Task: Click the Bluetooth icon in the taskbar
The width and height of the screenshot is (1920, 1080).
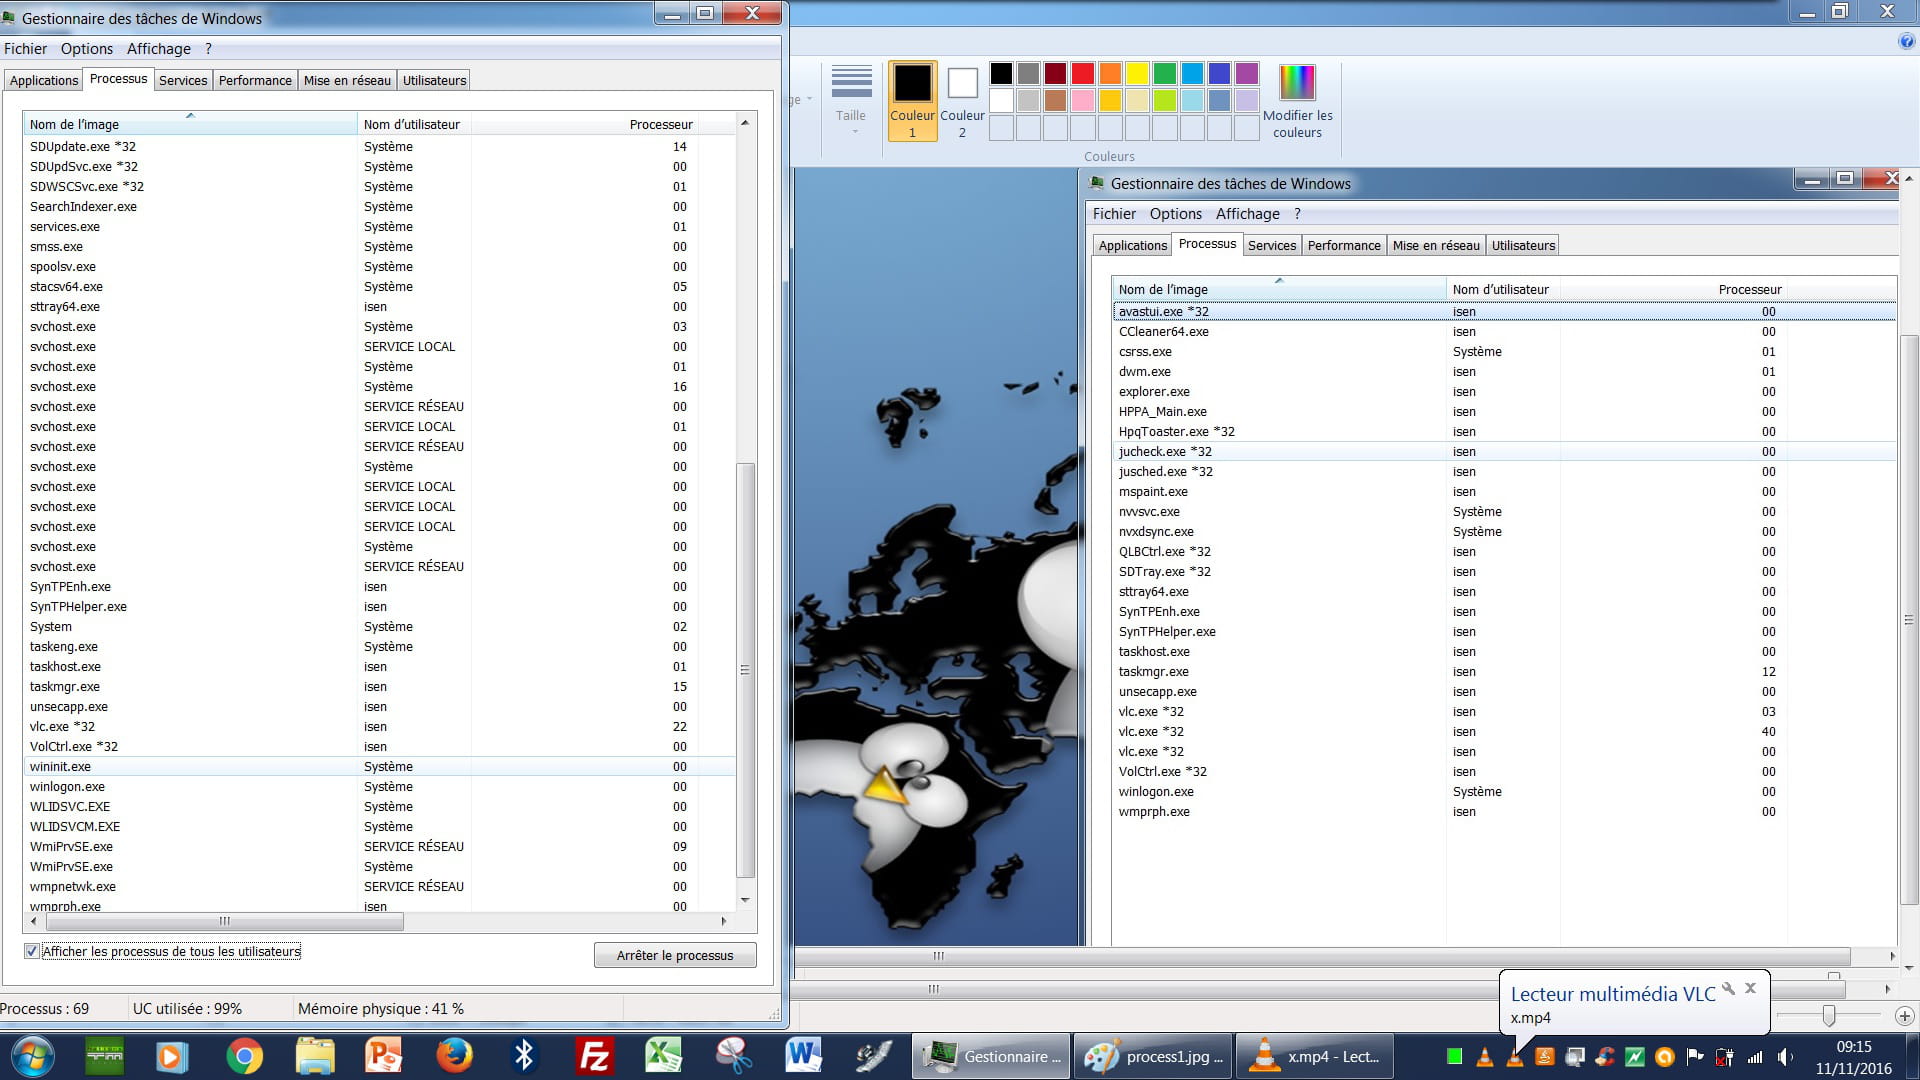Action: (524, 1056)
